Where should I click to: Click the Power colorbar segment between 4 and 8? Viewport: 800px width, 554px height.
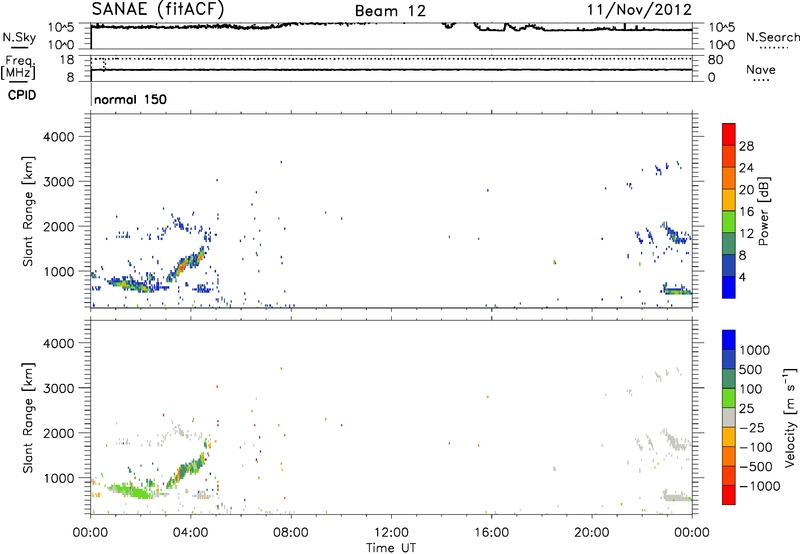point(729,265)
